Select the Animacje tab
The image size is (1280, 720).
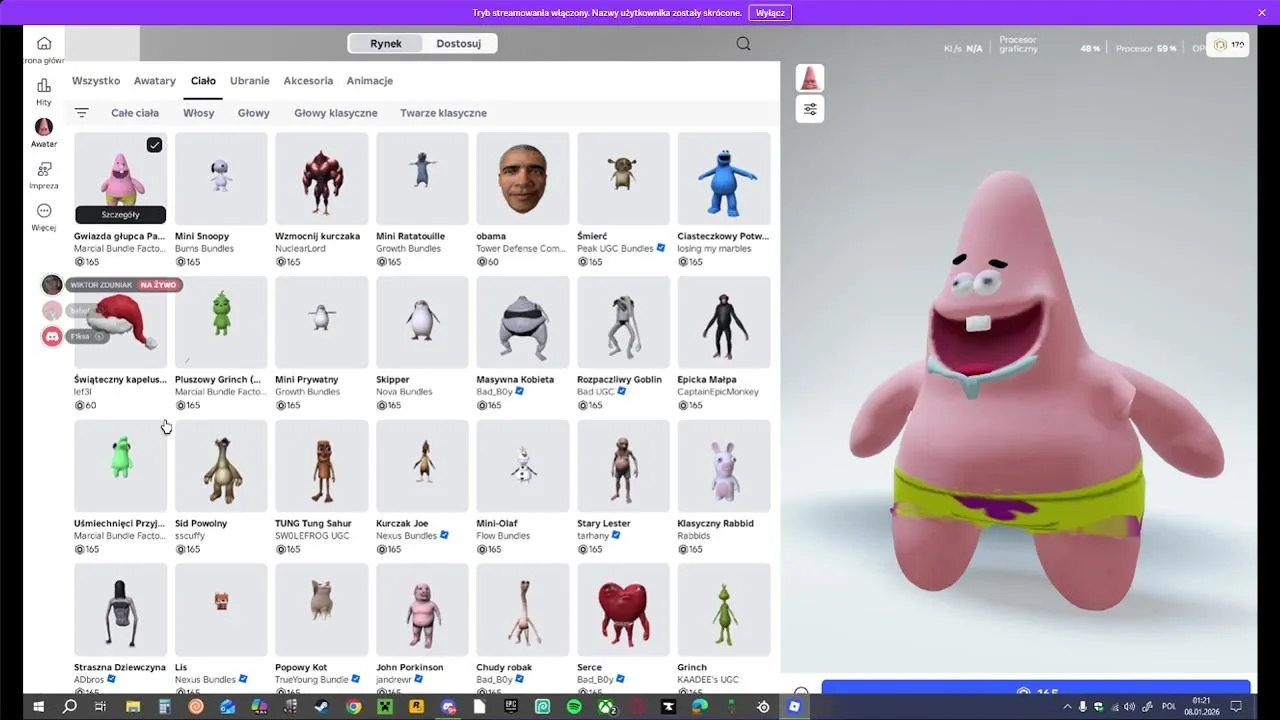click(x=370, y=81)
